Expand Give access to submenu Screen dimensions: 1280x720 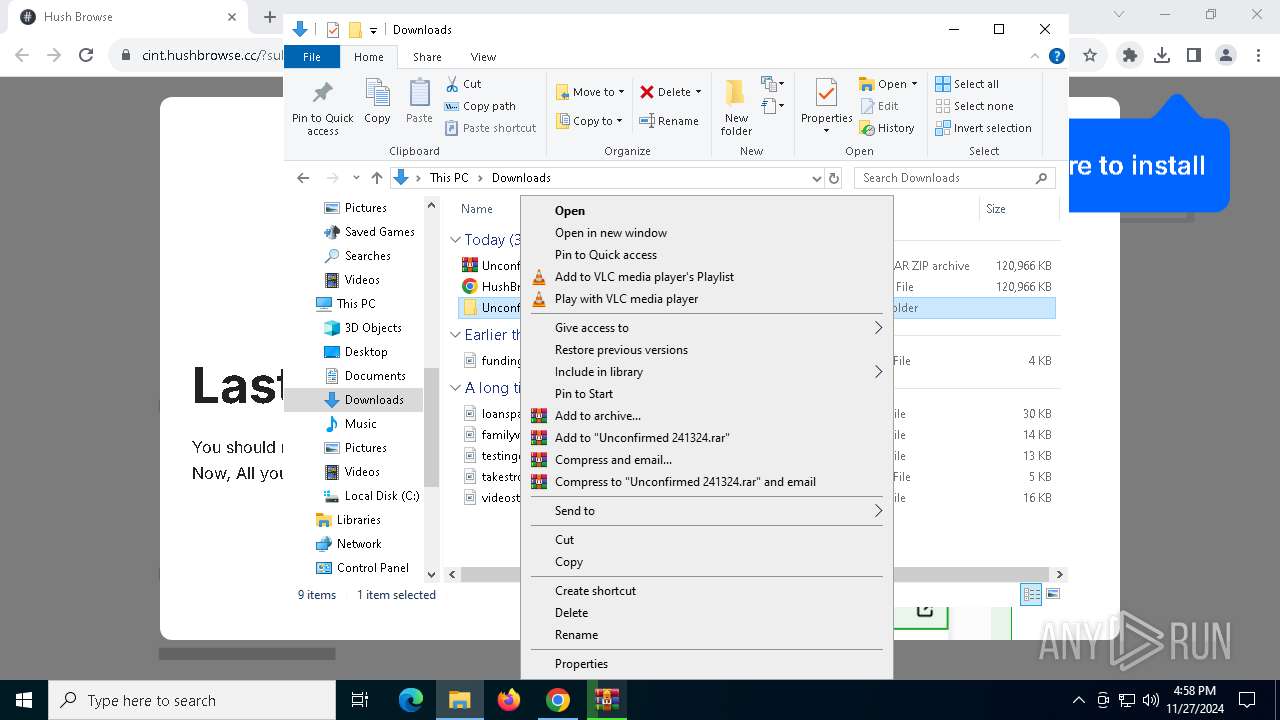706,328
